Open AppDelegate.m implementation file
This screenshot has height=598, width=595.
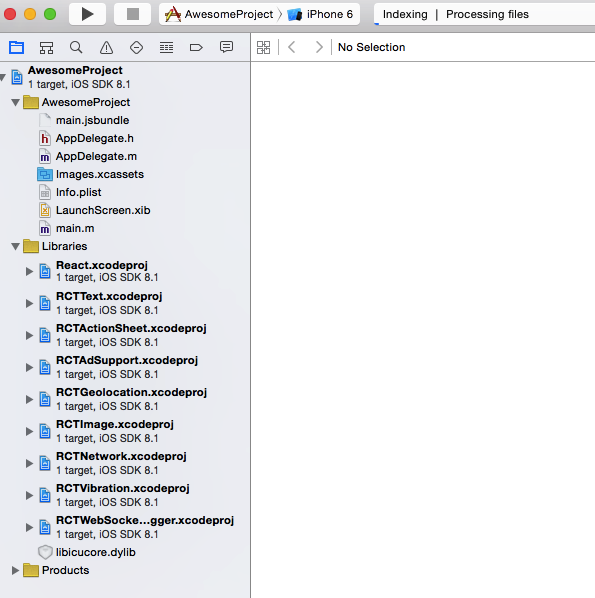pos(96,156)
